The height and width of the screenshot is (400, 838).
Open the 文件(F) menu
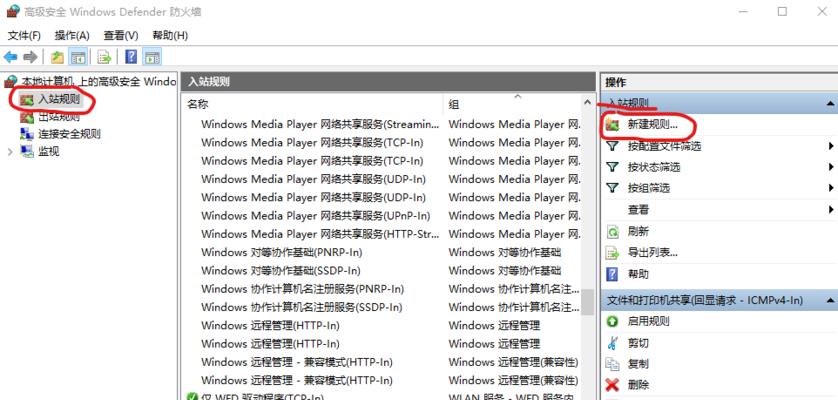pyautogui.click(x=24, y=35)
